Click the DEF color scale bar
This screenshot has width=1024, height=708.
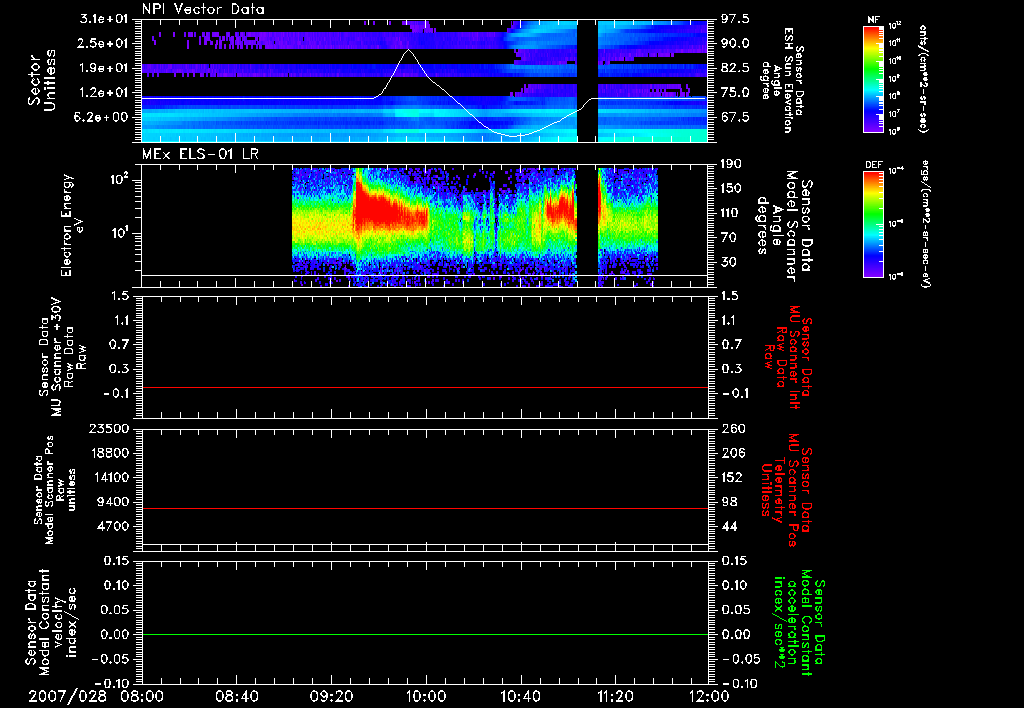pyautogui.click(x=874, y=225)
